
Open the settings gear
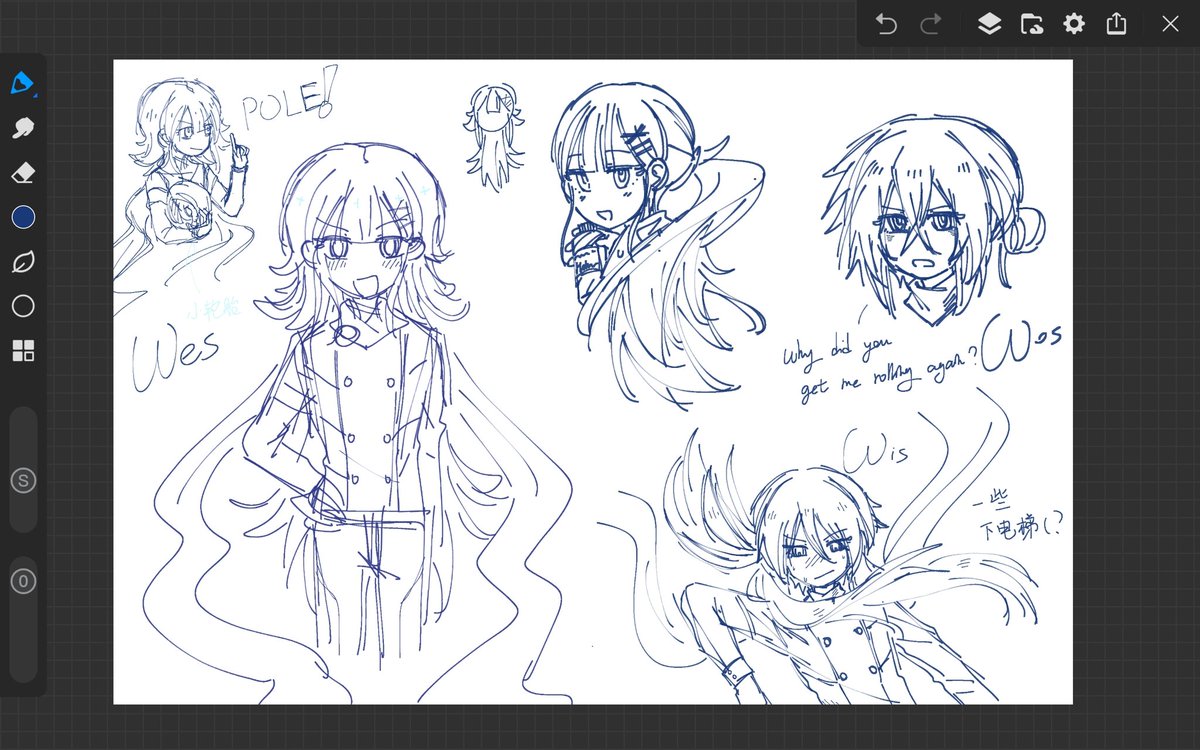coord(1074,24)
